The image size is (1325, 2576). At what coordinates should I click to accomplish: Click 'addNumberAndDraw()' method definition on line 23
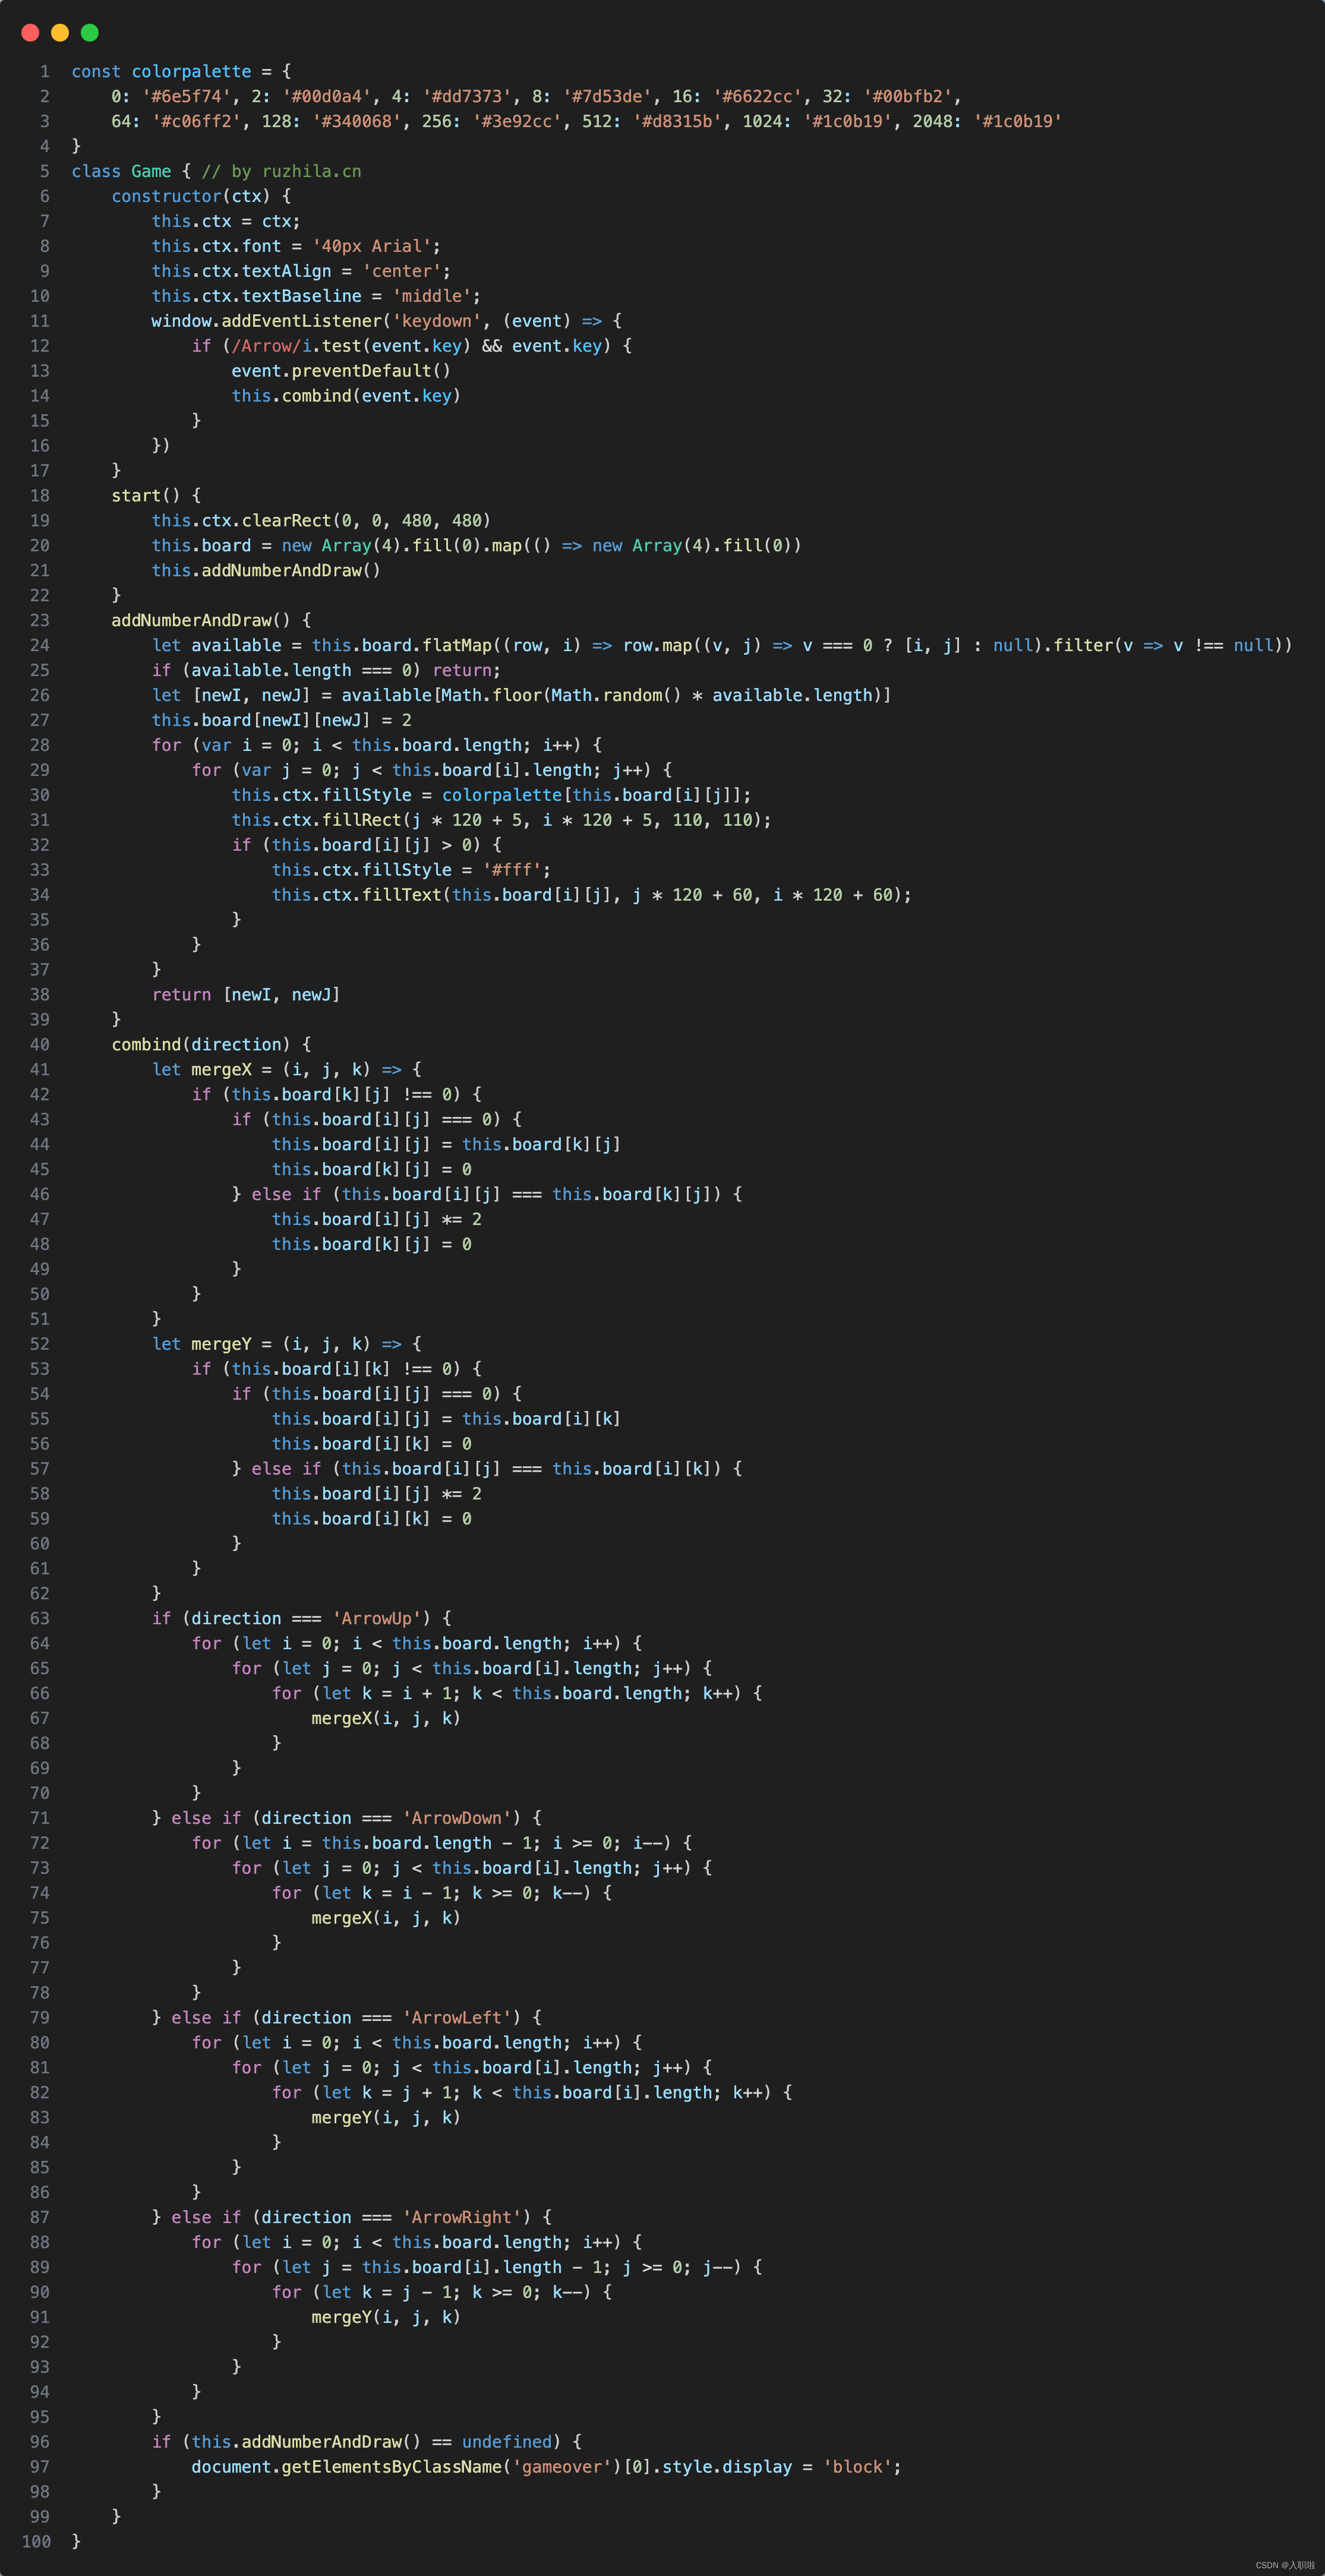point(200,621)
